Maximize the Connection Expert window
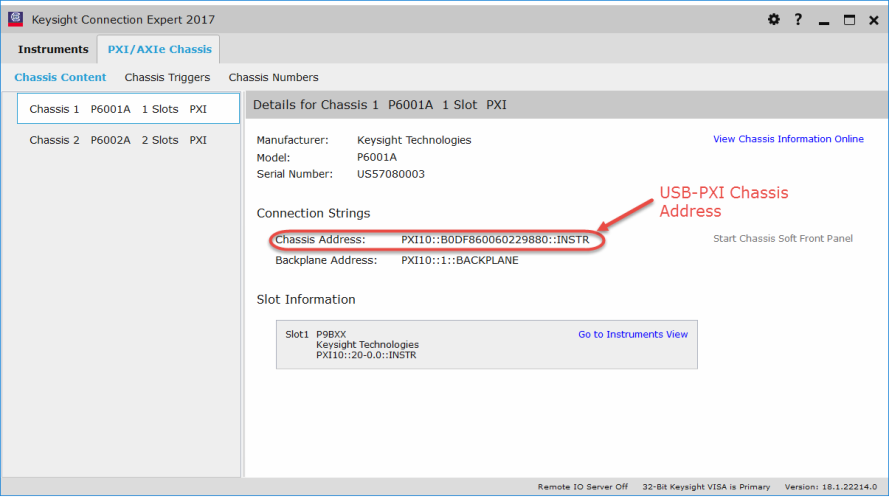889x499 pixels. pos(849,20)
